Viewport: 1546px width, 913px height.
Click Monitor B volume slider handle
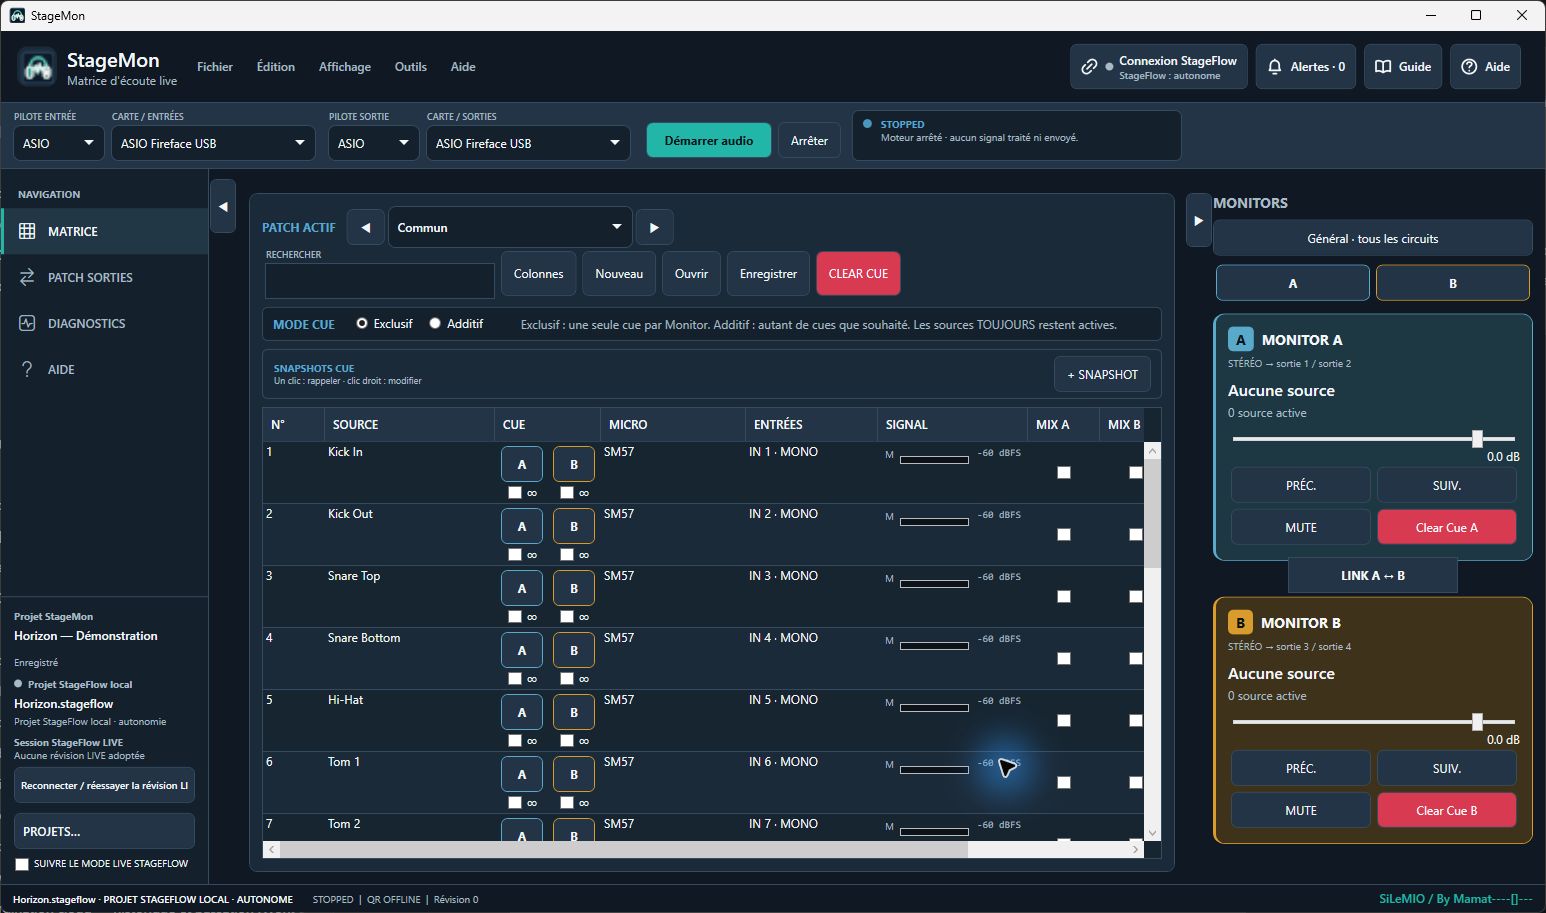click(1477, 721)
